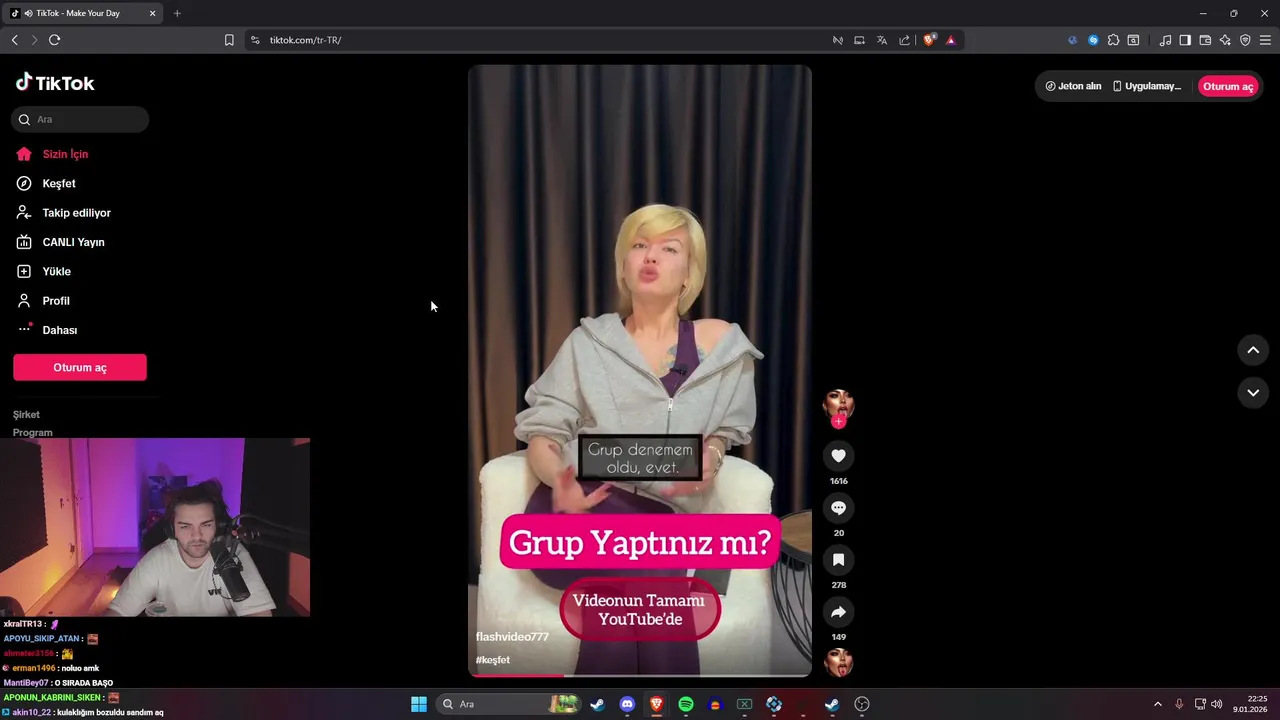The image size is (1280, 720).
Task: Close the TikTok browser tab
Action: [x=153, y=13]
